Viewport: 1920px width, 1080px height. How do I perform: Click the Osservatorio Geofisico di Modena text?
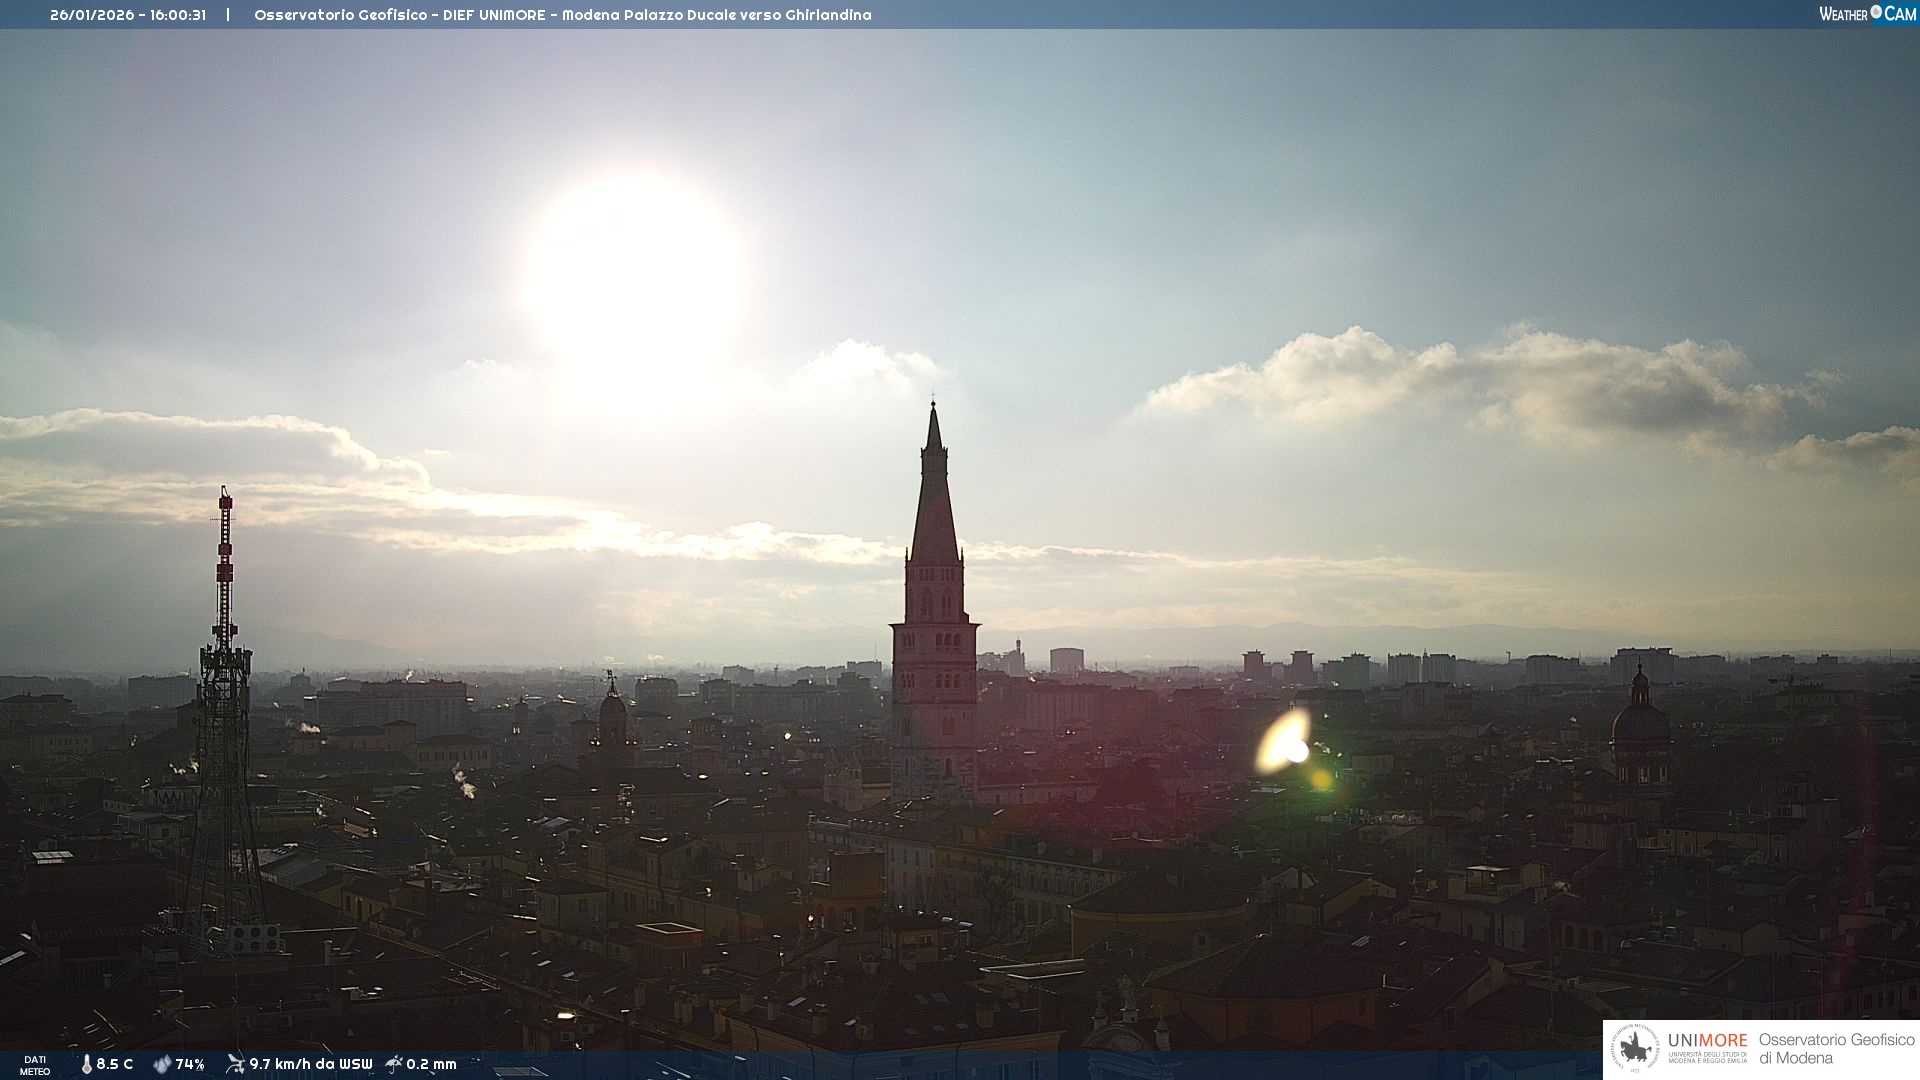tap(1836, 1049)
